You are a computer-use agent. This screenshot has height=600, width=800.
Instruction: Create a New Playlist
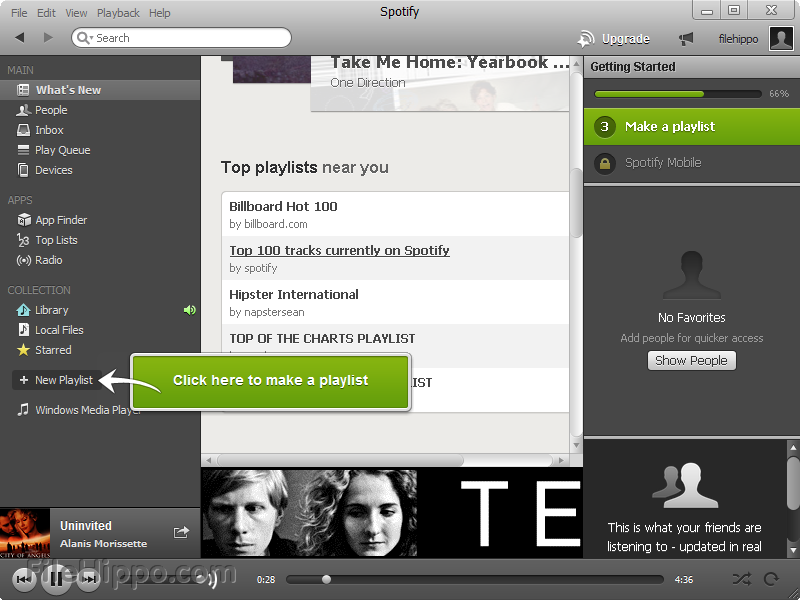56,380
